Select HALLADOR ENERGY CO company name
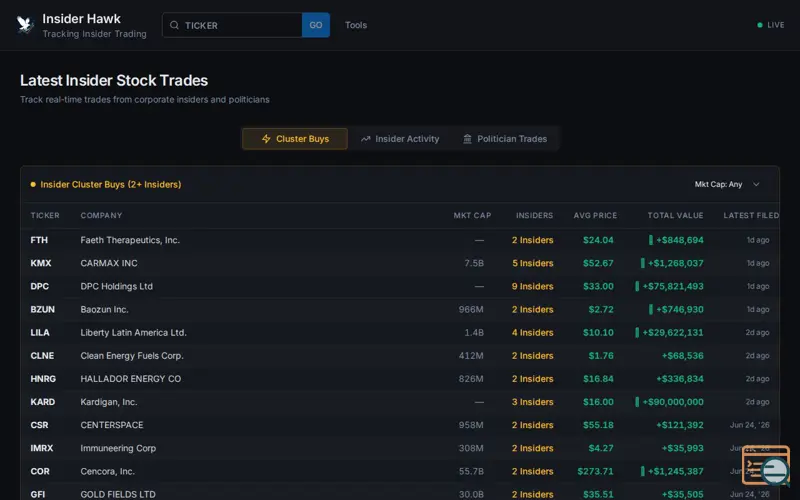The image size is (800, 500). (x=131, y=379)
